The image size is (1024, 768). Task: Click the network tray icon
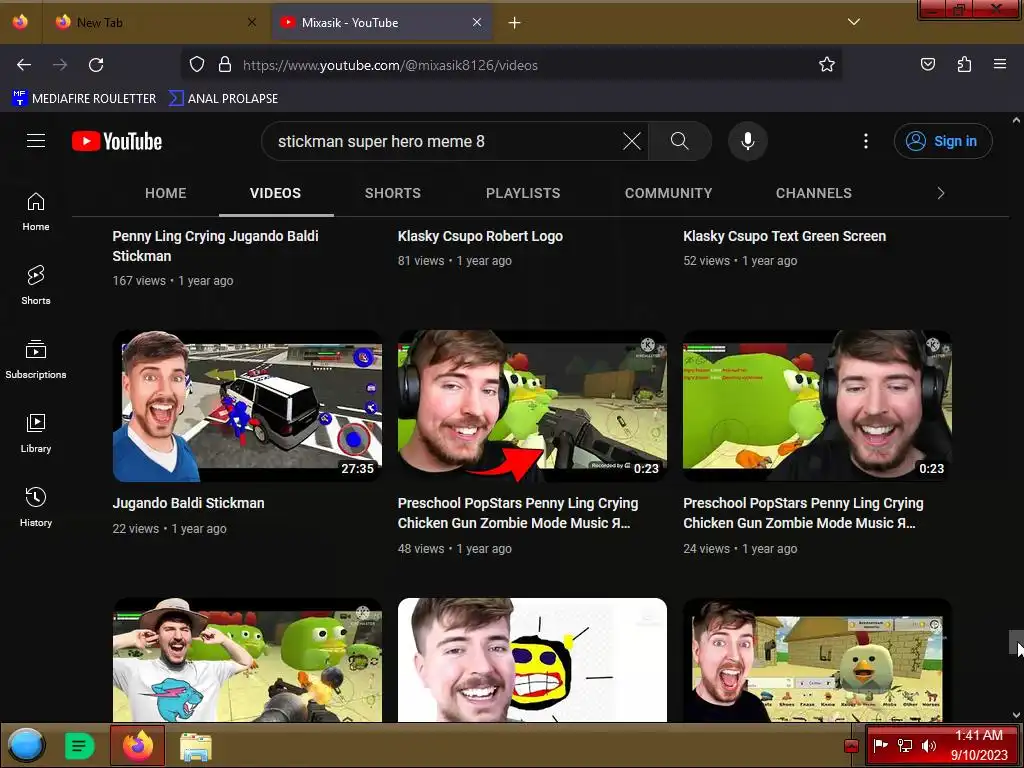click(x=905, y=745)
